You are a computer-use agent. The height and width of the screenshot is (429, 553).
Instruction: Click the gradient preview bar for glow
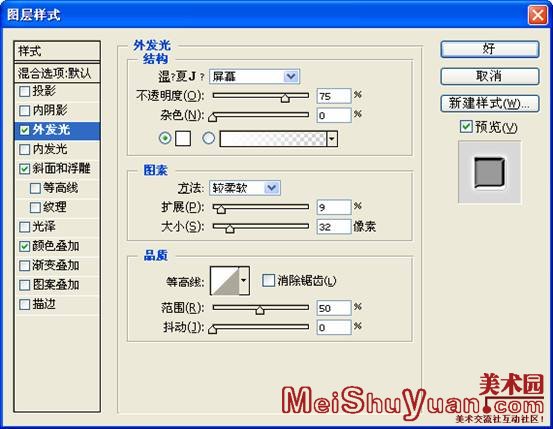[x=273, y=138]
